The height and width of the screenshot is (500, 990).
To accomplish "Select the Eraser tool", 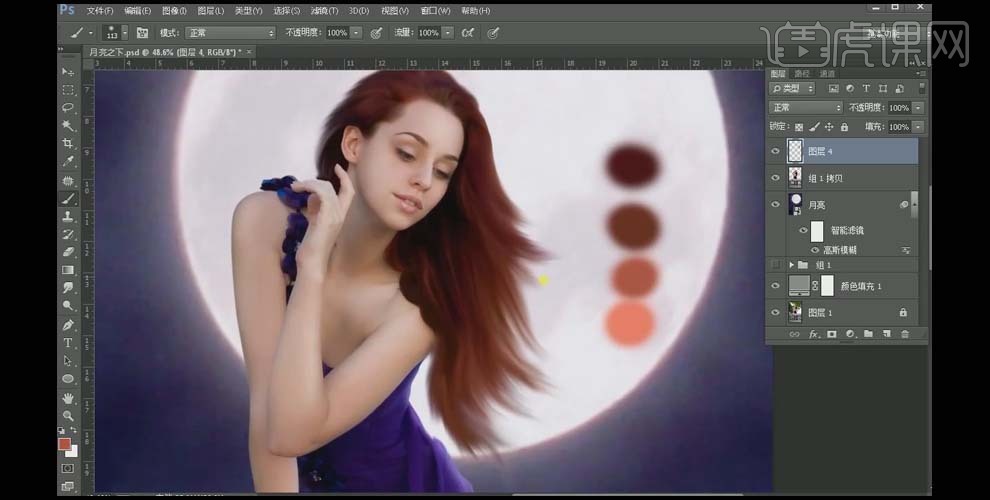I will point(68,252).
